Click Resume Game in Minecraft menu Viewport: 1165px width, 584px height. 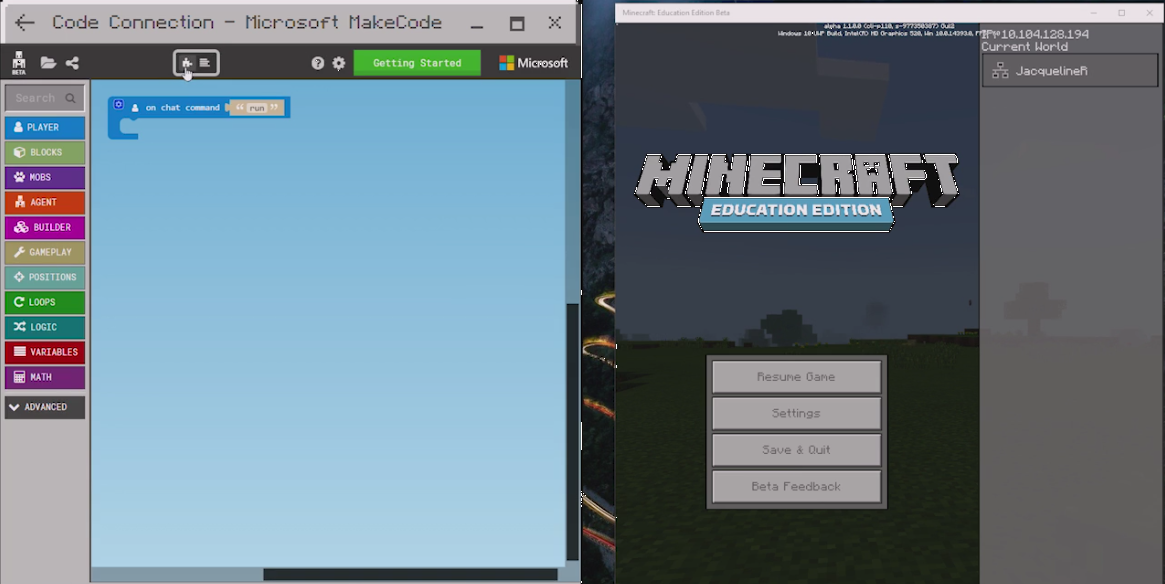[x=796, y=377]
